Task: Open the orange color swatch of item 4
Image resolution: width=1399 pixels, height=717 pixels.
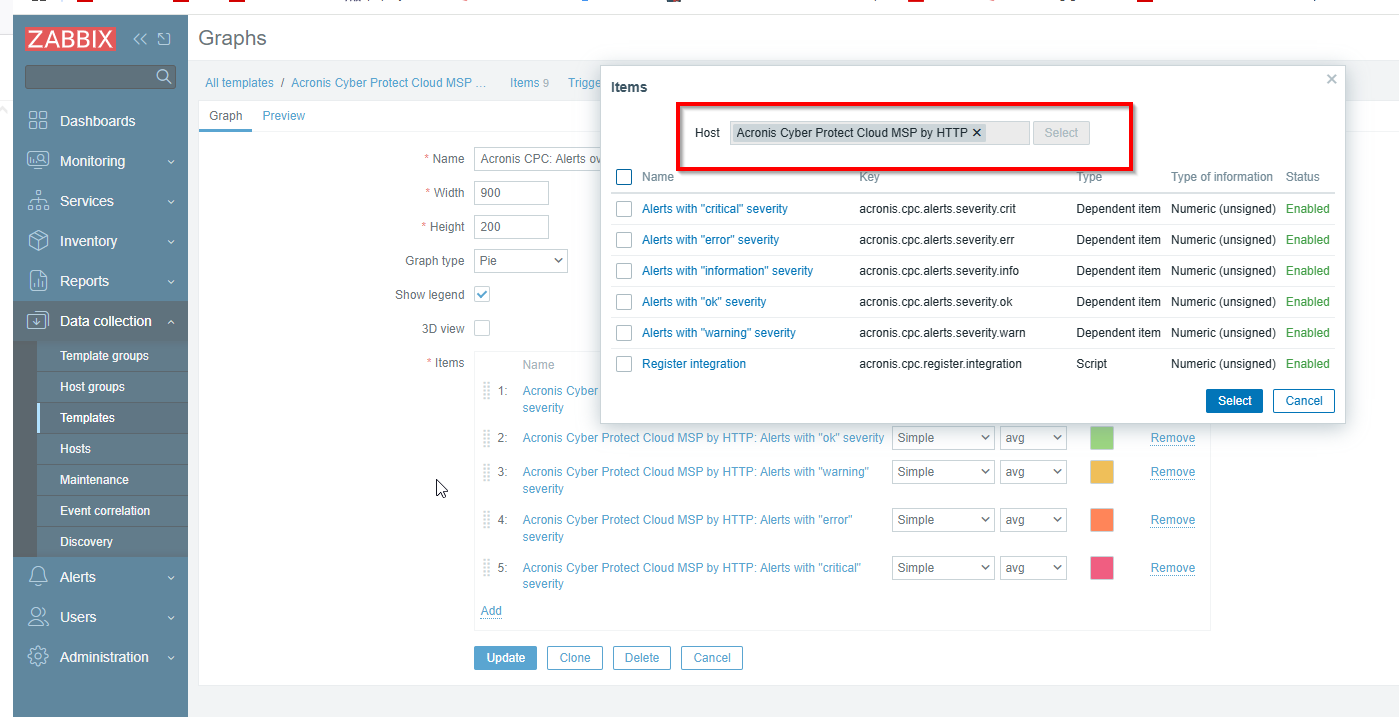Action: [1102, 520]
